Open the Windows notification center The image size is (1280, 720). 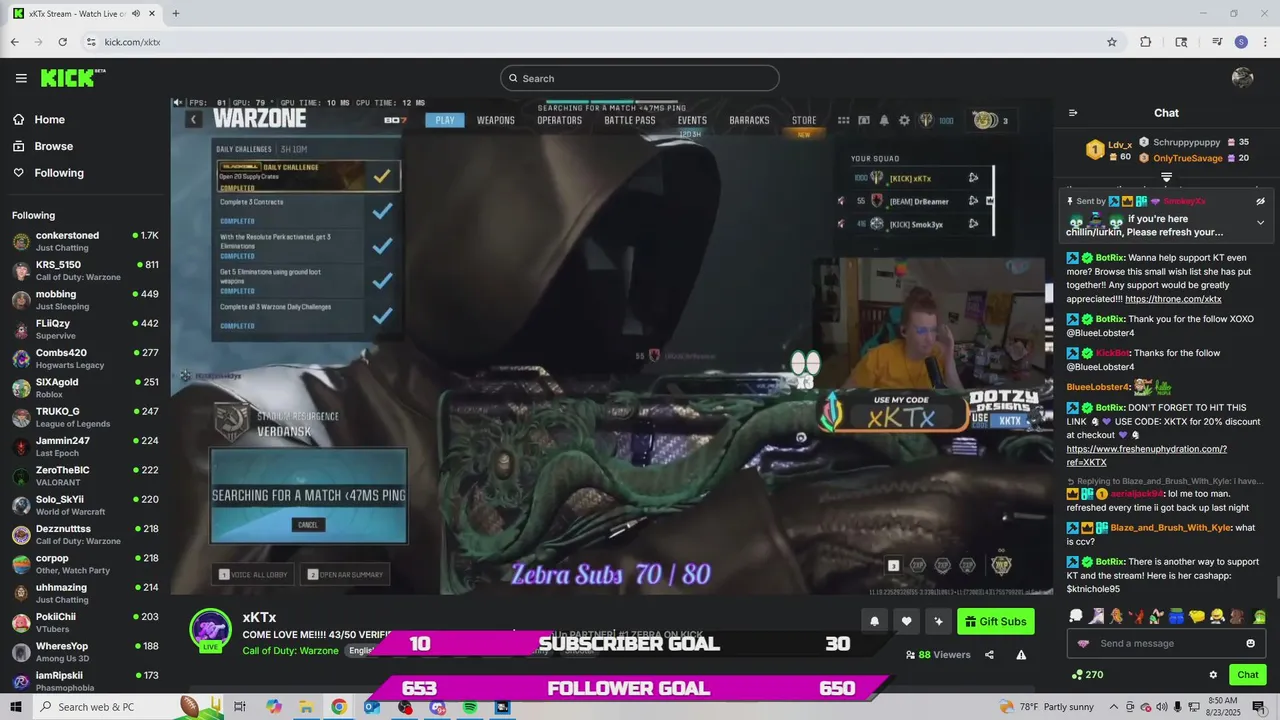pyautogui.click(x=1258, y=707)
